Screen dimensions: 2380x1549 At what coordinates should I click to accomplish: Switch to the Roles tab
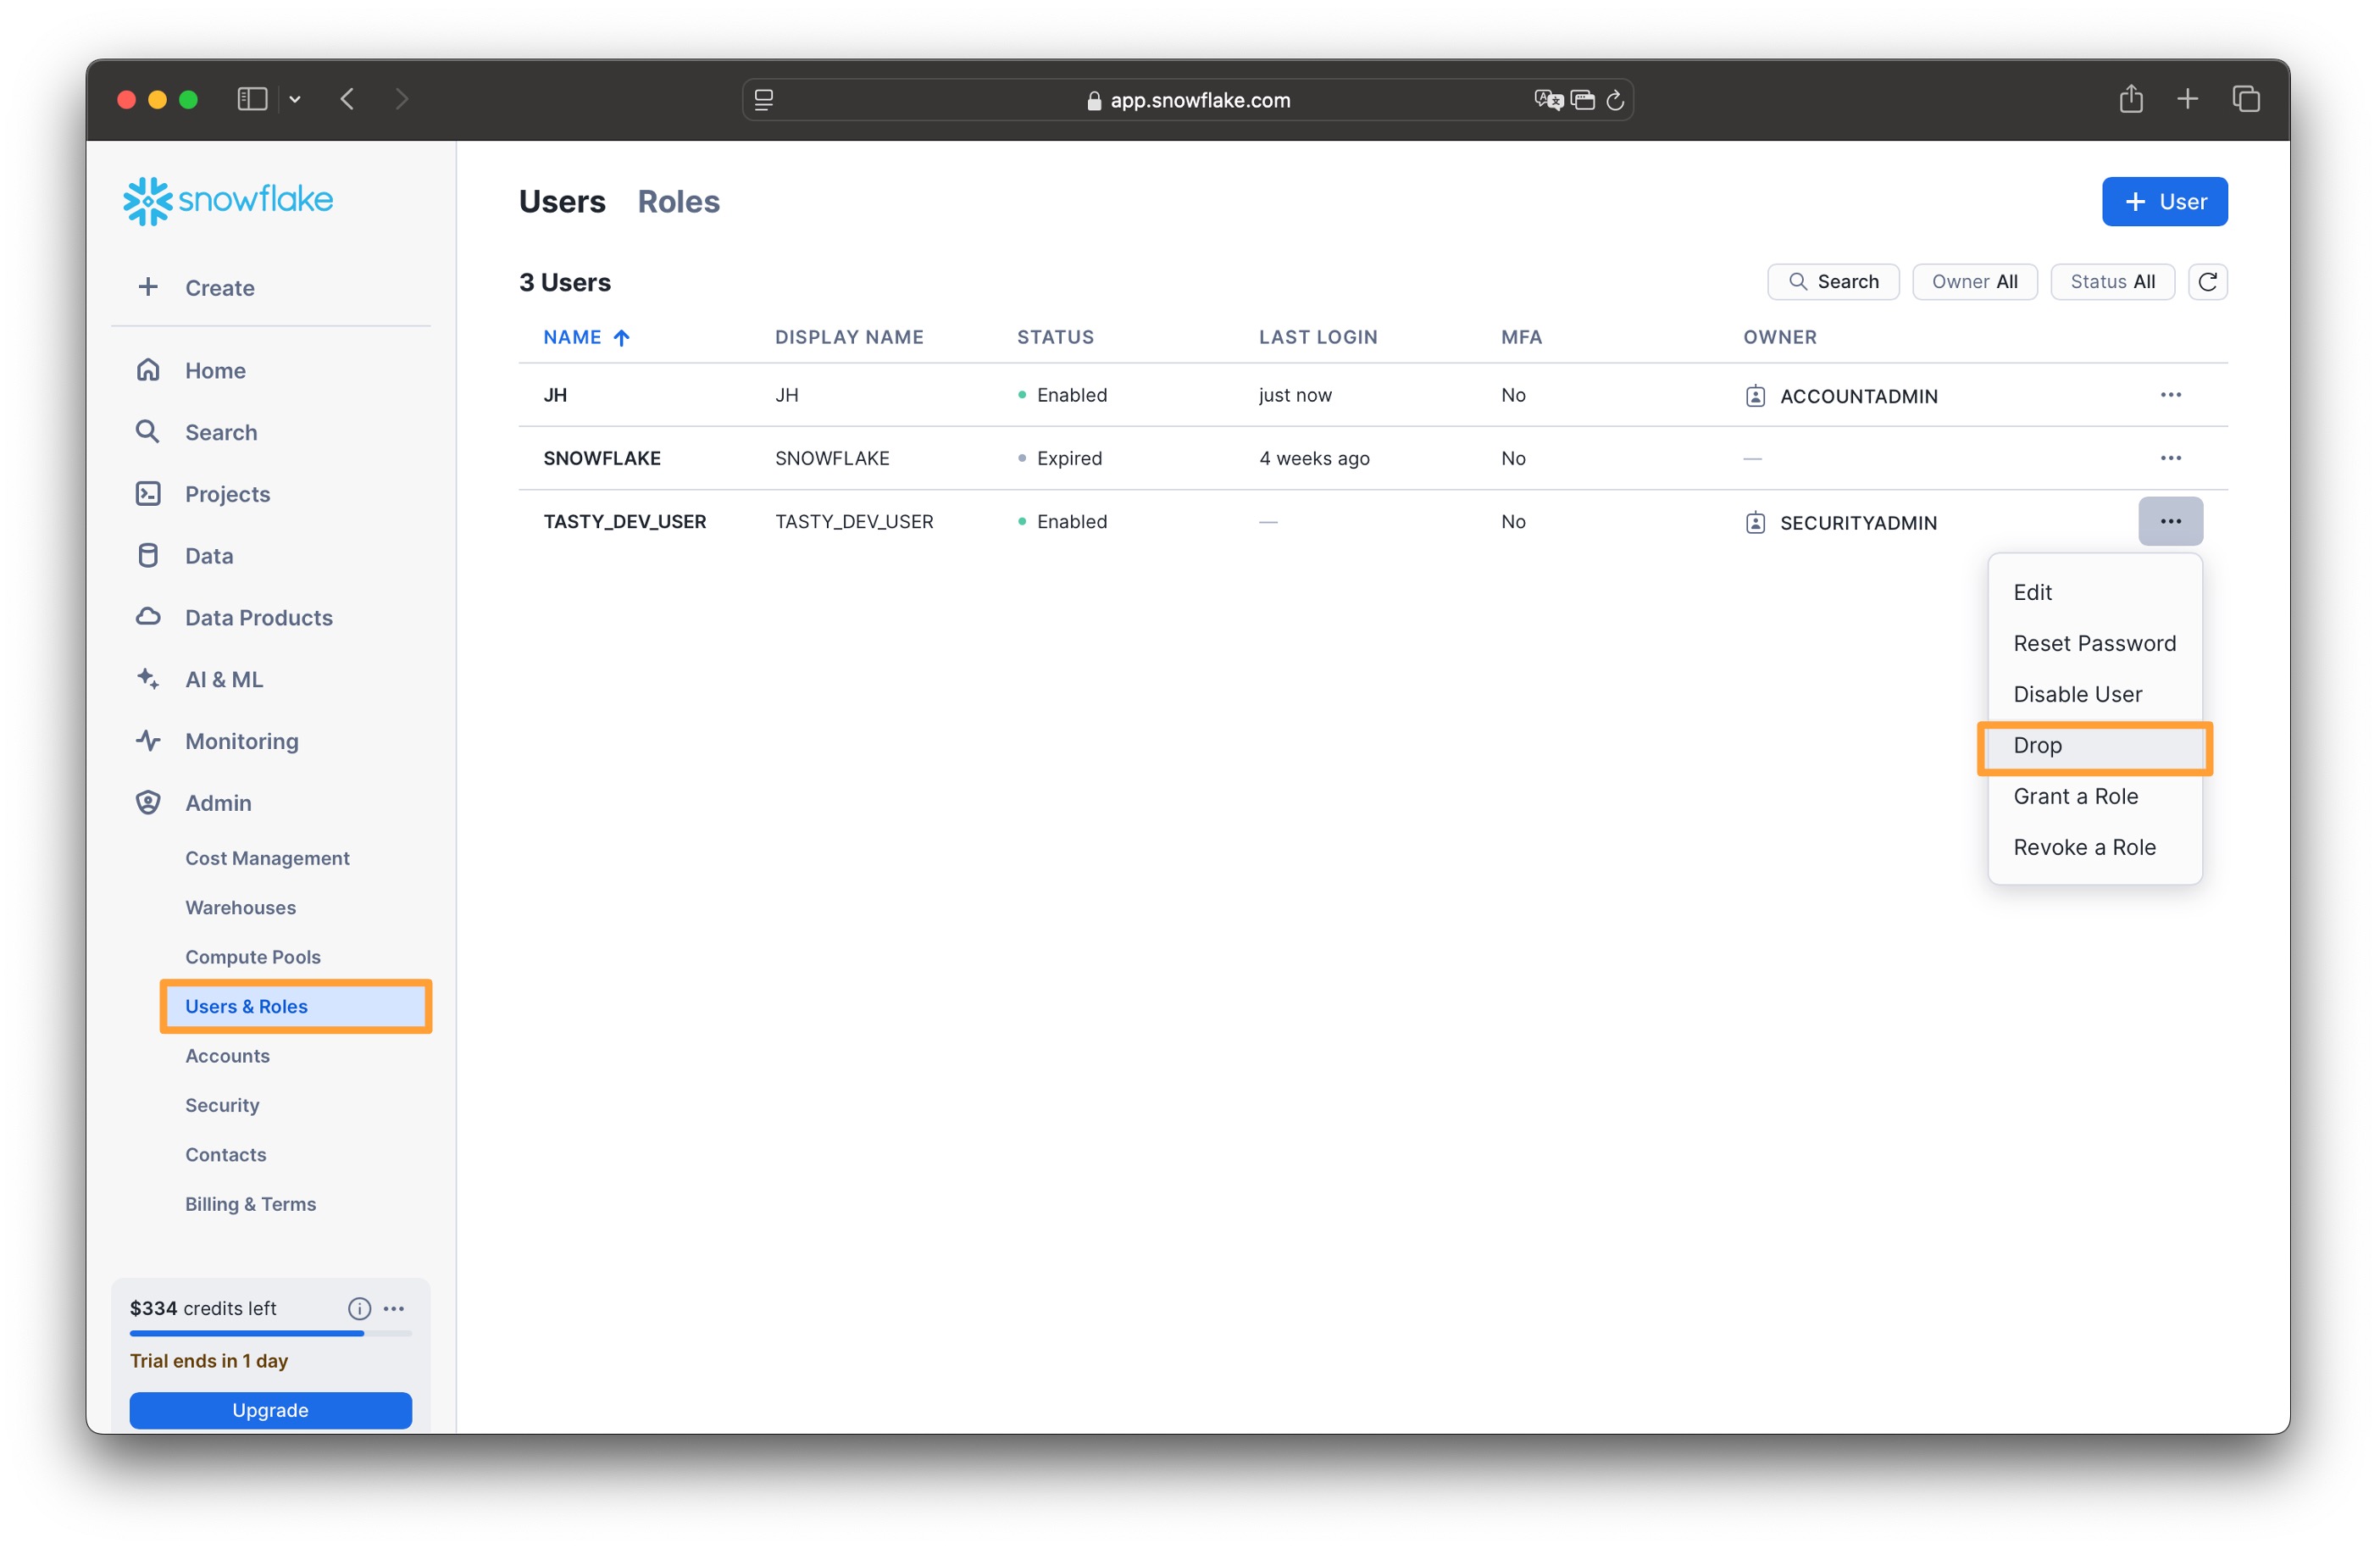pyautogui.click(x=678, y=201)
